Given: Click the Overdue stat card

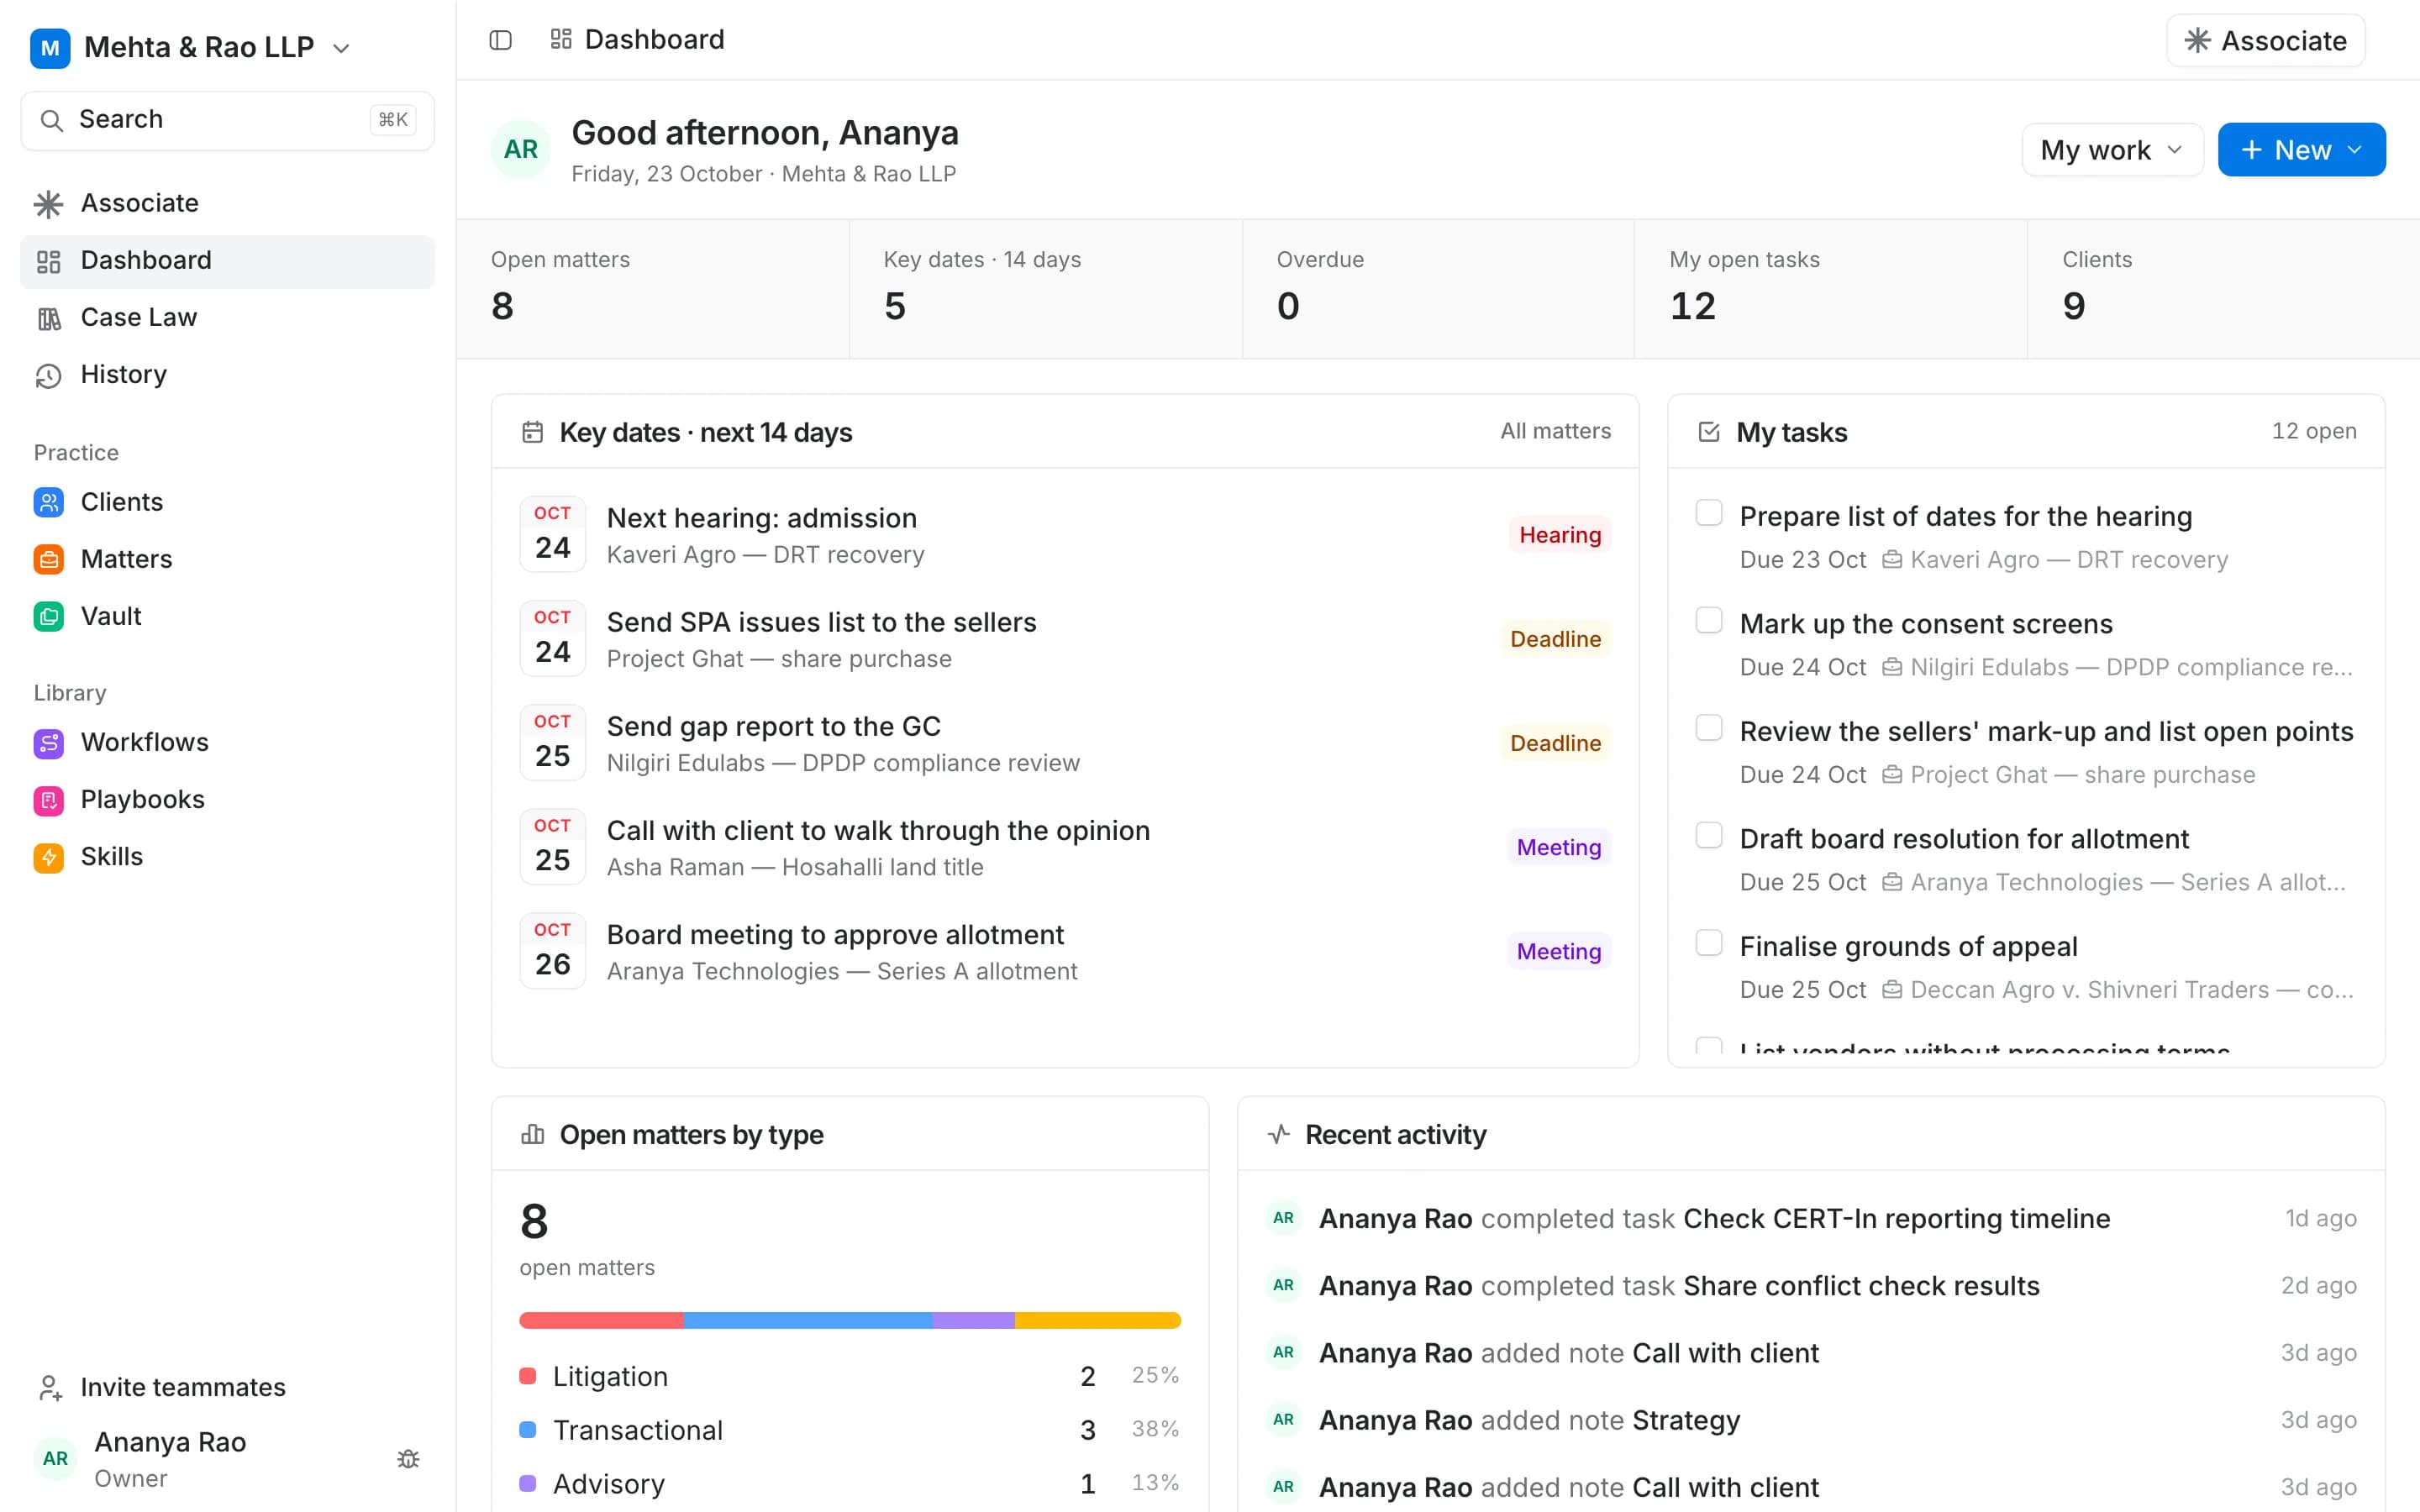Looking at the screenshot, I should coord(1438,289).
